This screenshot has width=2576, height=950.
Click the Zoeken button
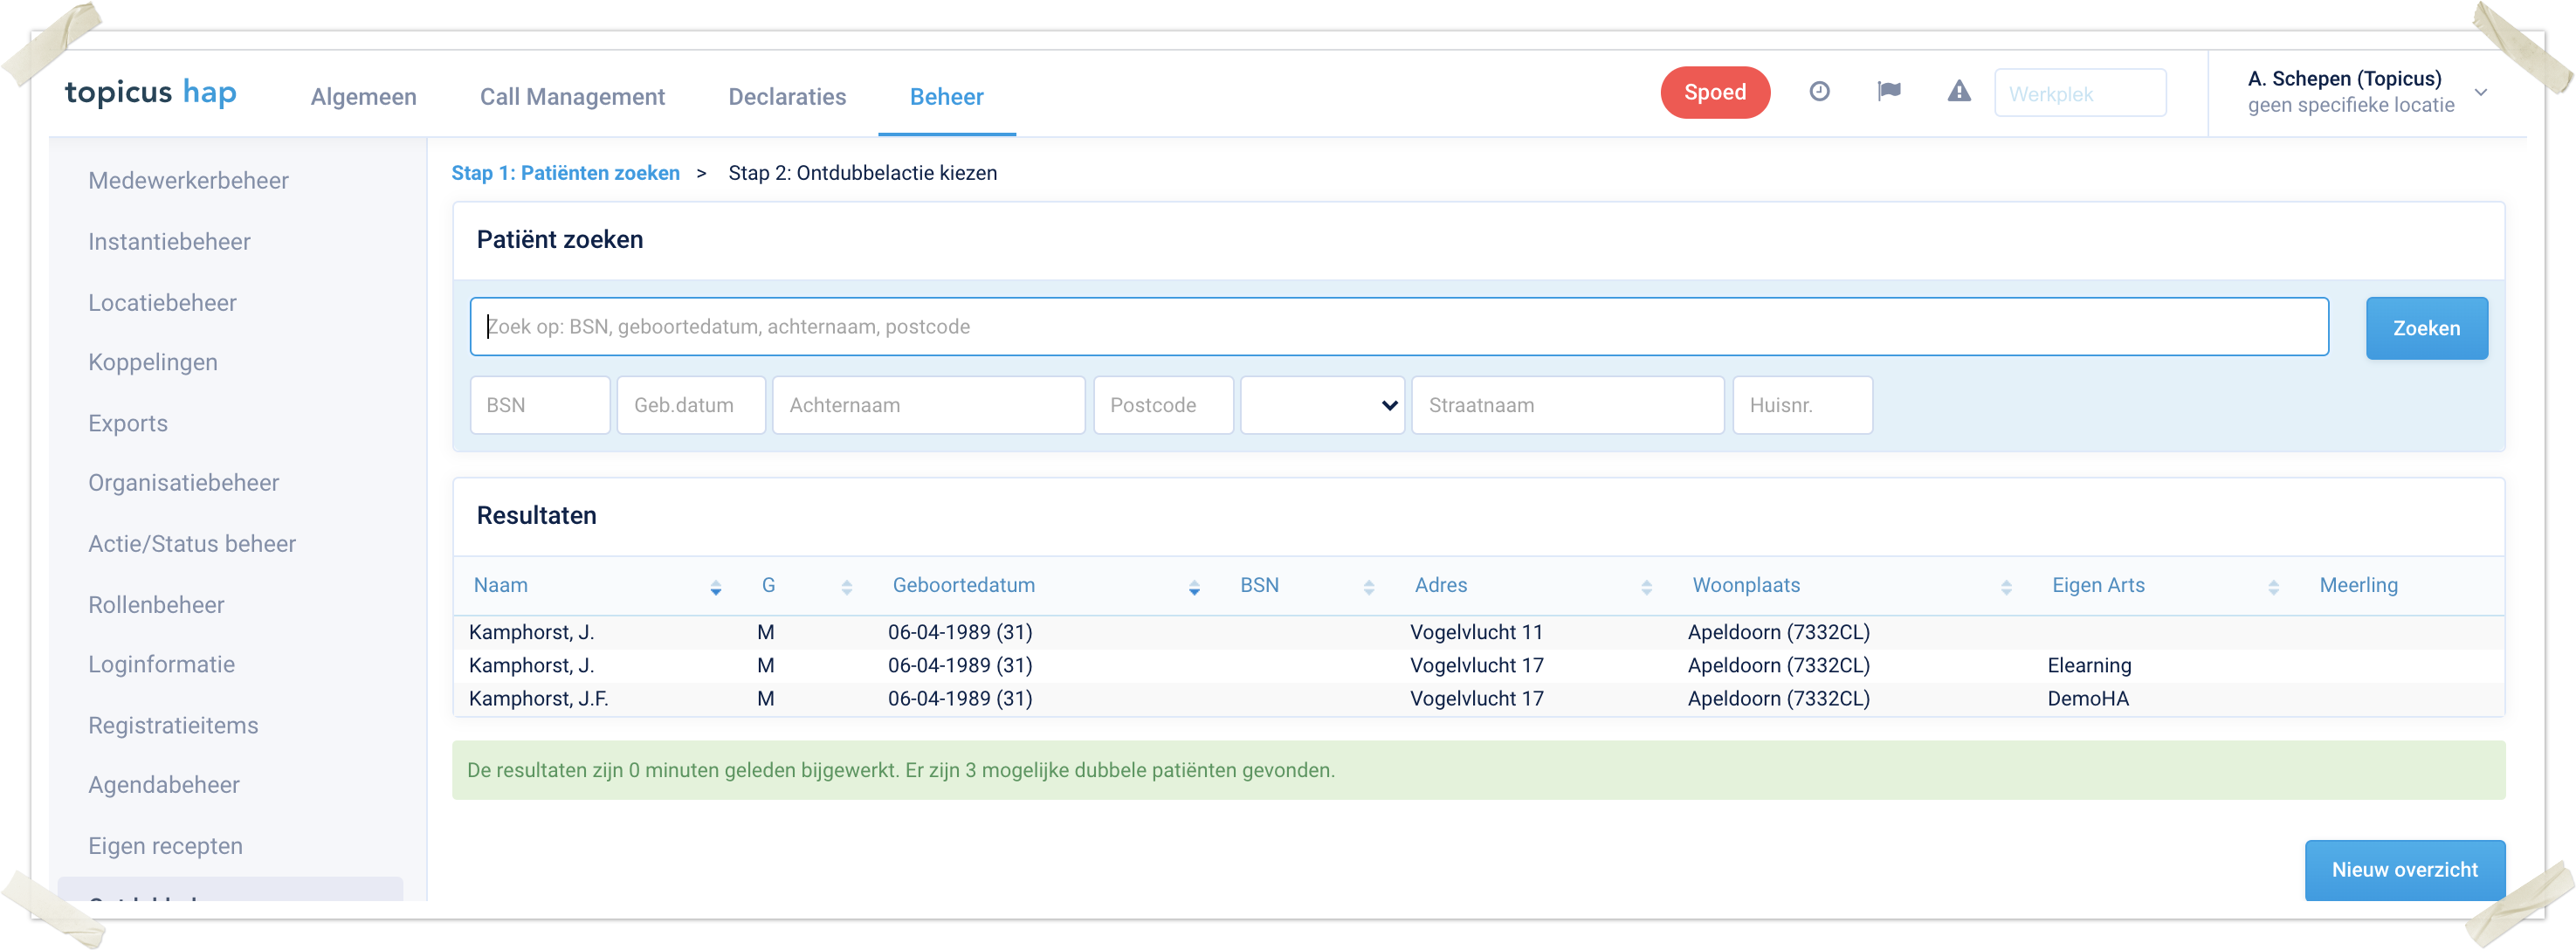[2425, 328]
